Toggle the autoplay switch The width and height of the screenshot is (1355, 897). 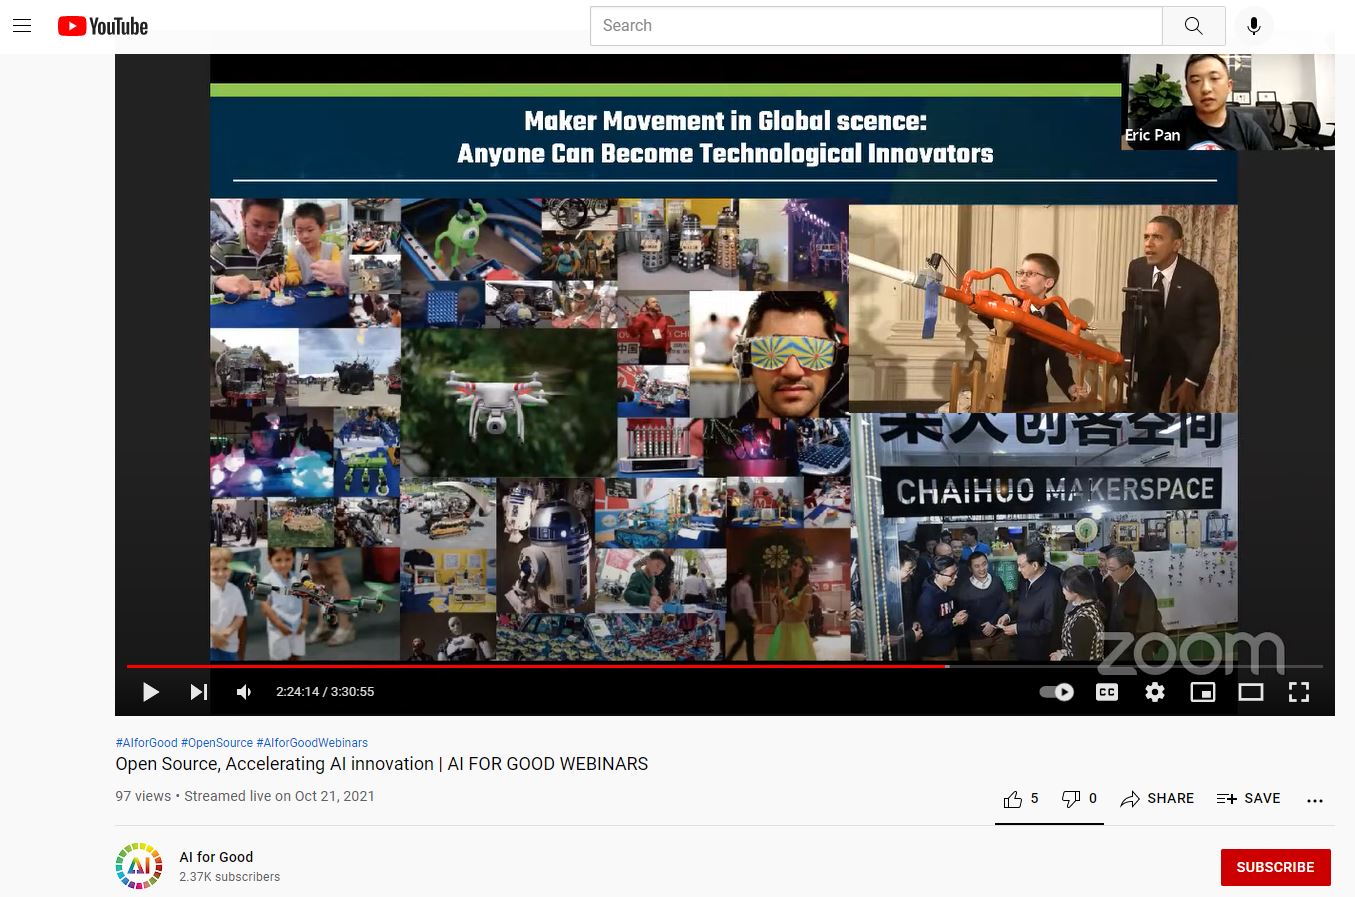click(1057, 692)
